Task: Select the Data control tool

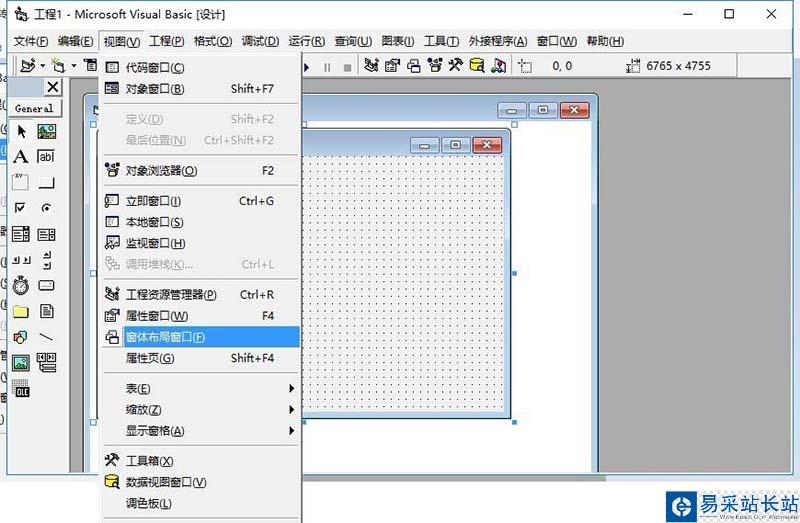Action: pyautogui.click(x=46, y=363)
